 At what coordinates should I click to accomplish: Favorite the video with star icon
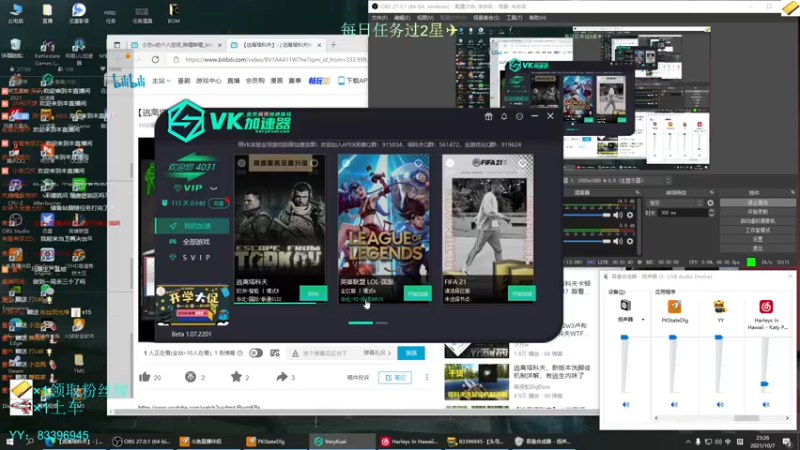point(236,377)
